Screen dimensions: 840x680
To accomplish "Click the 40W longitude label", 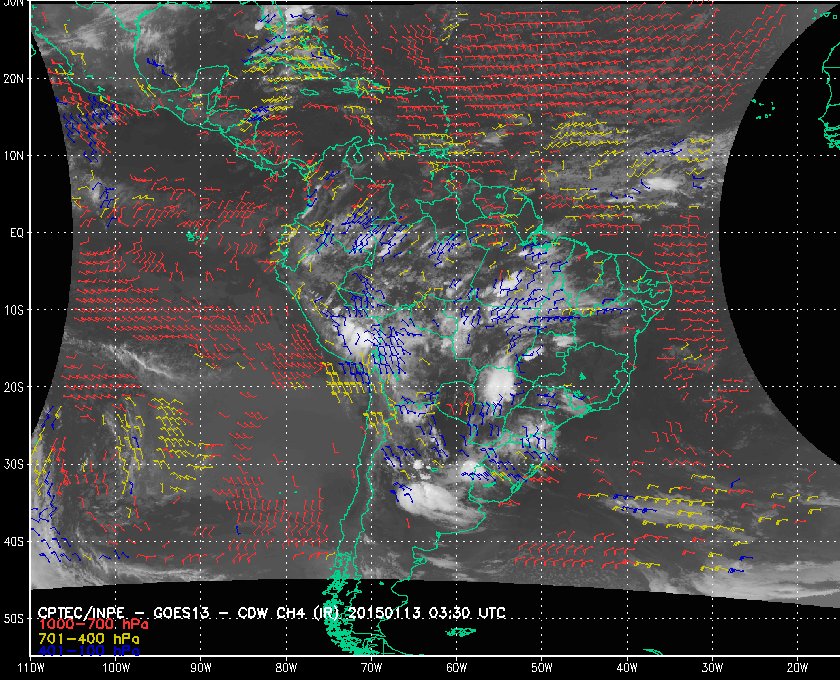I will pyautogui.click(x=627, y=668).
